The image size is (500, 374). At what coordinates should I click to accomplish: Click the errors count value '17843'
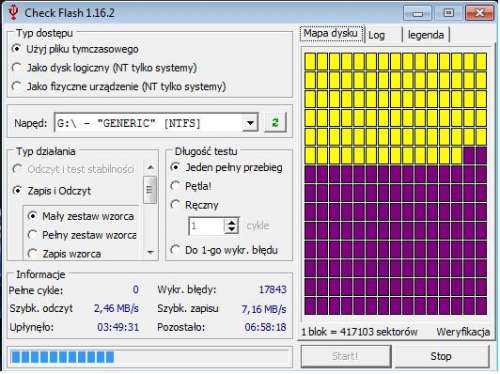coord(273,289)
